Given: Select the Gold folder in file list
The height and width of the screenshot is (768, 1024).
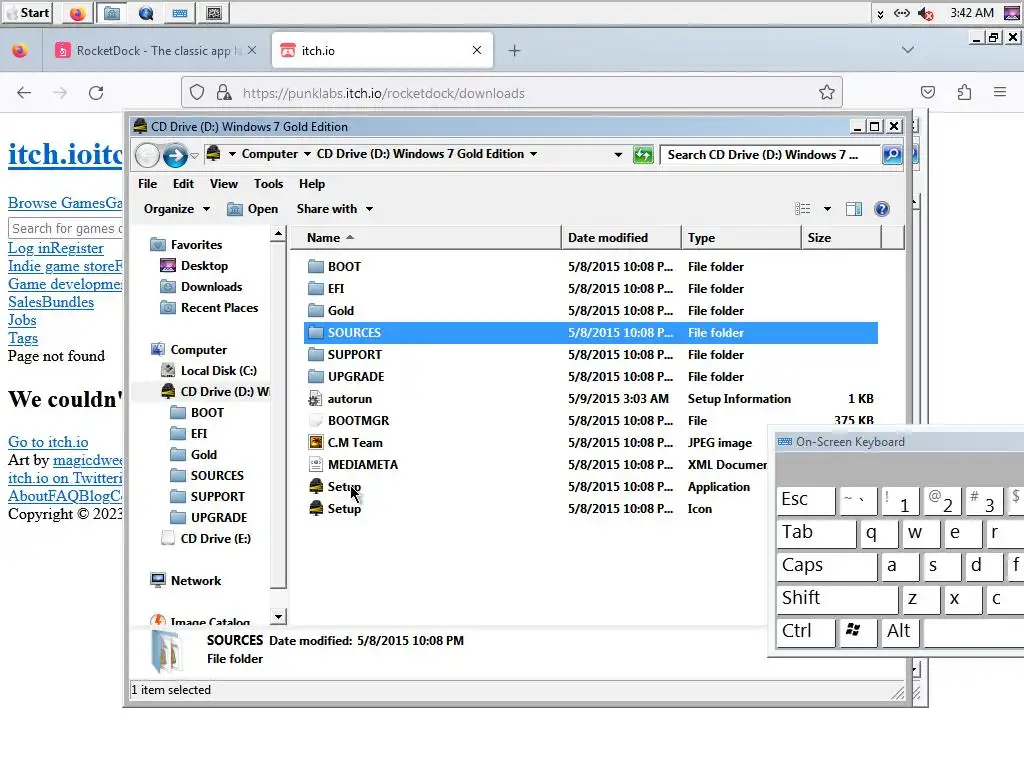Looking at the screenshot, I should tap(341, 311).
